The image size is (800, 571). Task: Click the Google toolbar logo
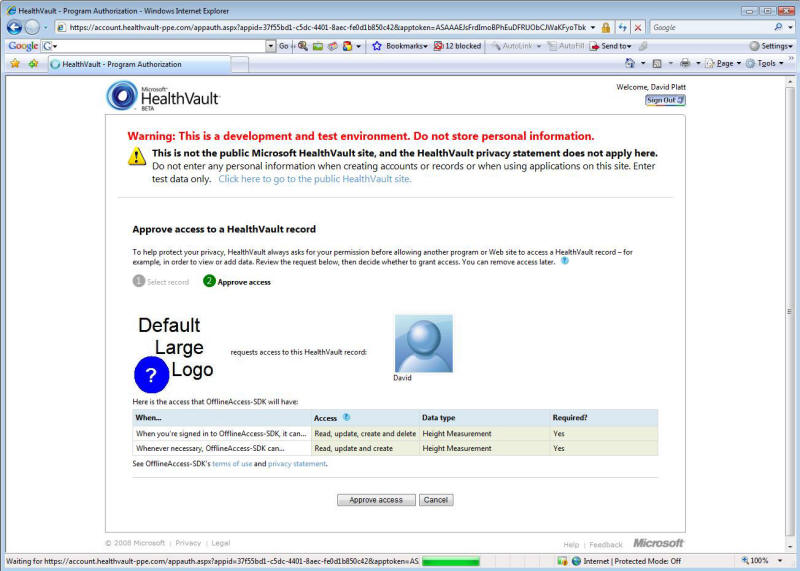pyautogui.click(x=23, y=46)
